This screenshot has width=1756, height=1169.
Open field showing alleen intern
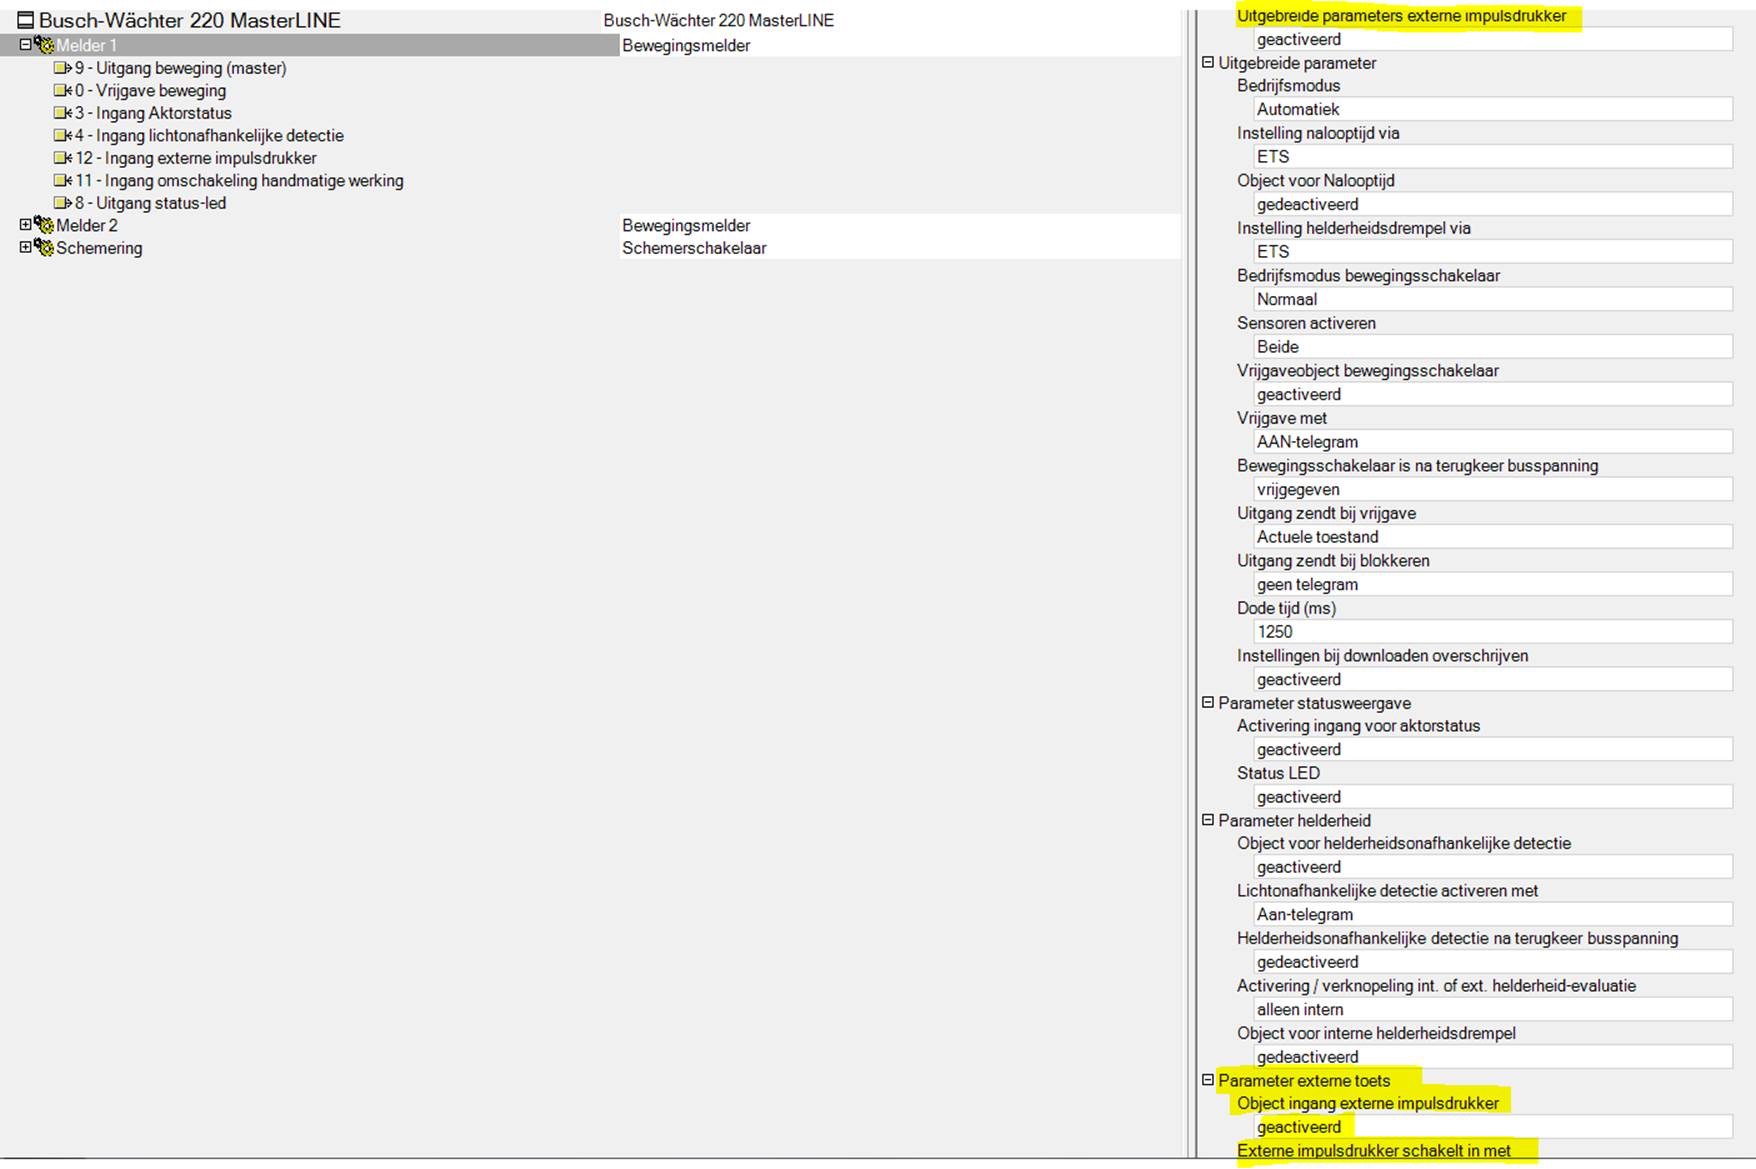click(x=1493, y=1009)
